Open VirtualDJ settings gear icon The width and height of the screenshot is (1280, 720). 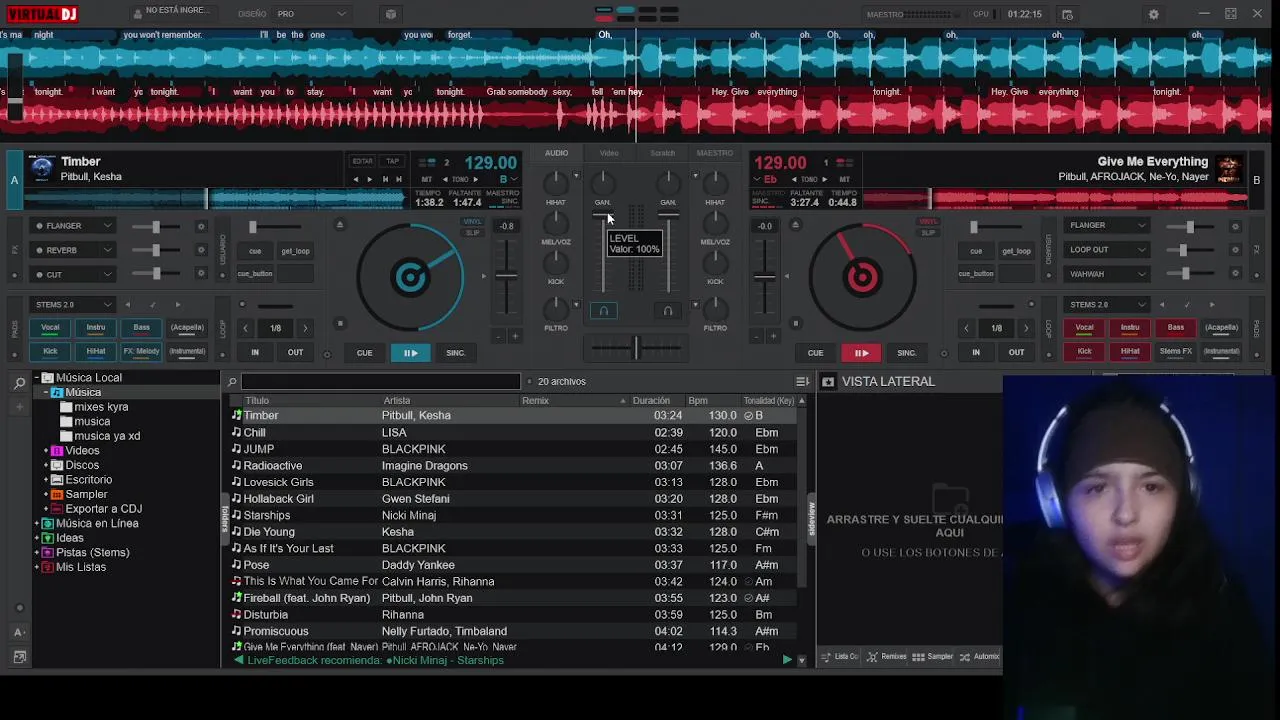coord(1153,14)
